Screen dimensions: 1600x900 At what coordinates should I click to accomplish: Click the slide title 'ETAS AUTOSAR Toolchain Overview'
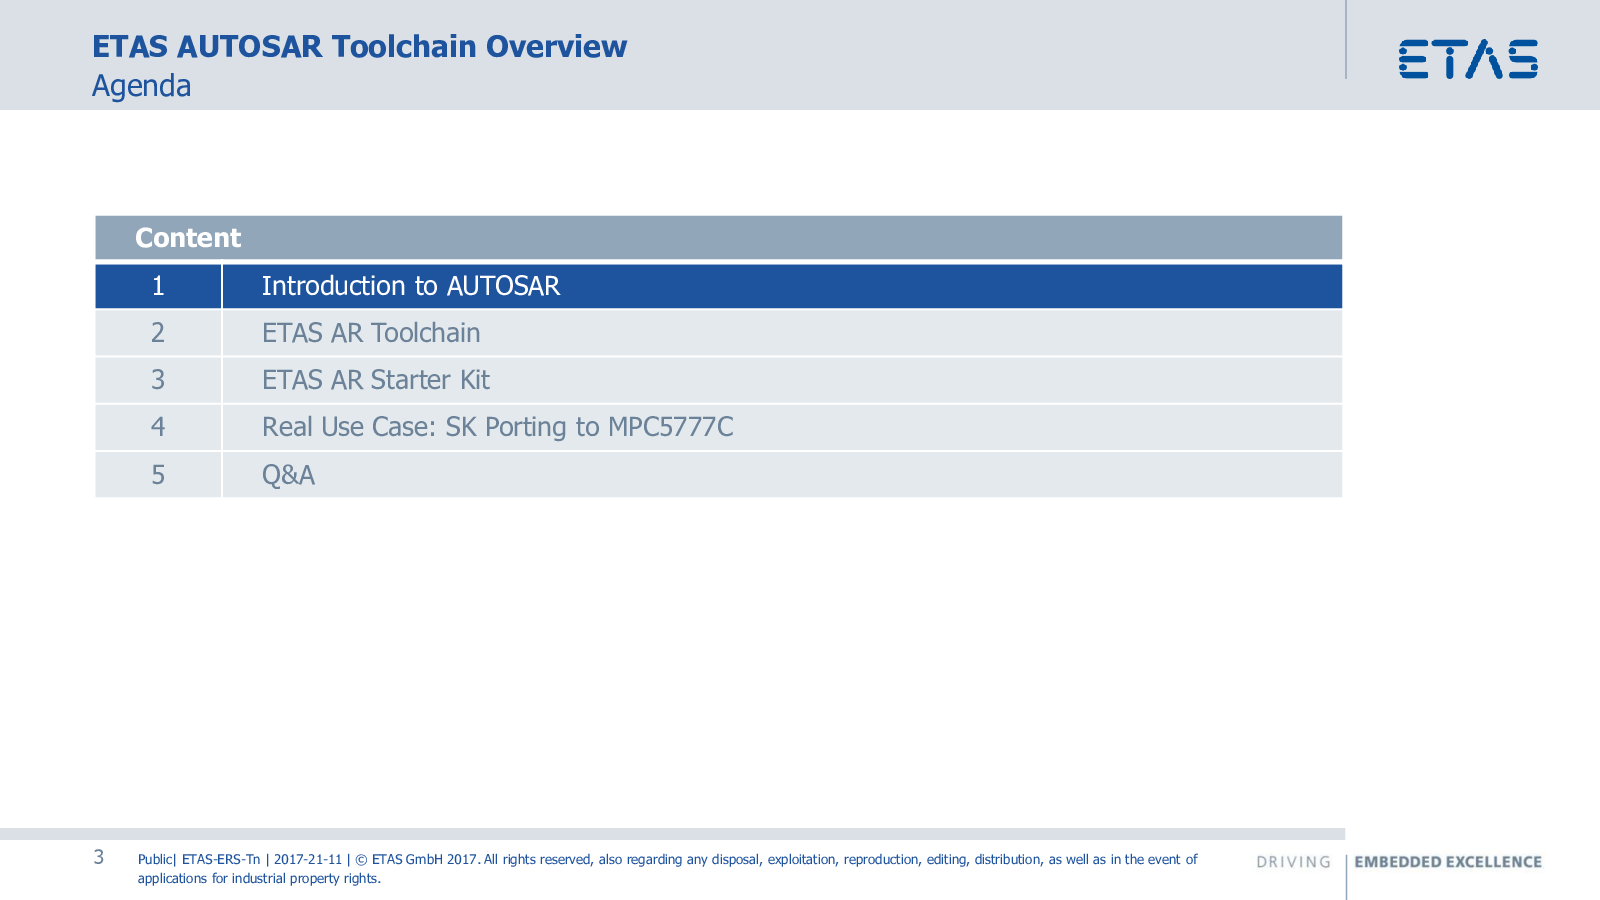click(359, 47)
